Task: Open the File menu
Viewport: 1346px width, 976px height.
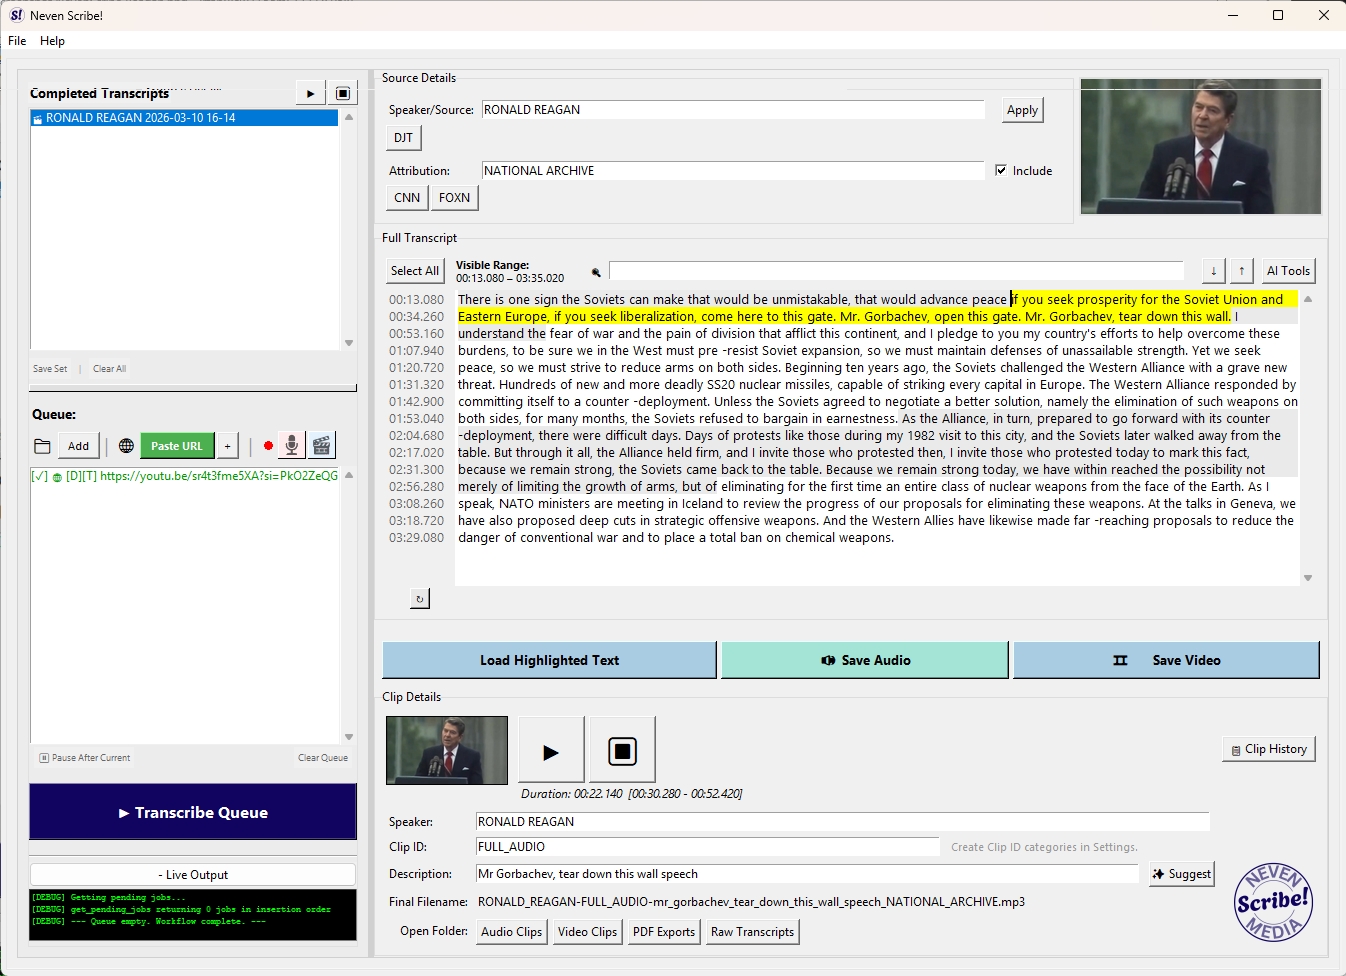Action: pos(17,41)
